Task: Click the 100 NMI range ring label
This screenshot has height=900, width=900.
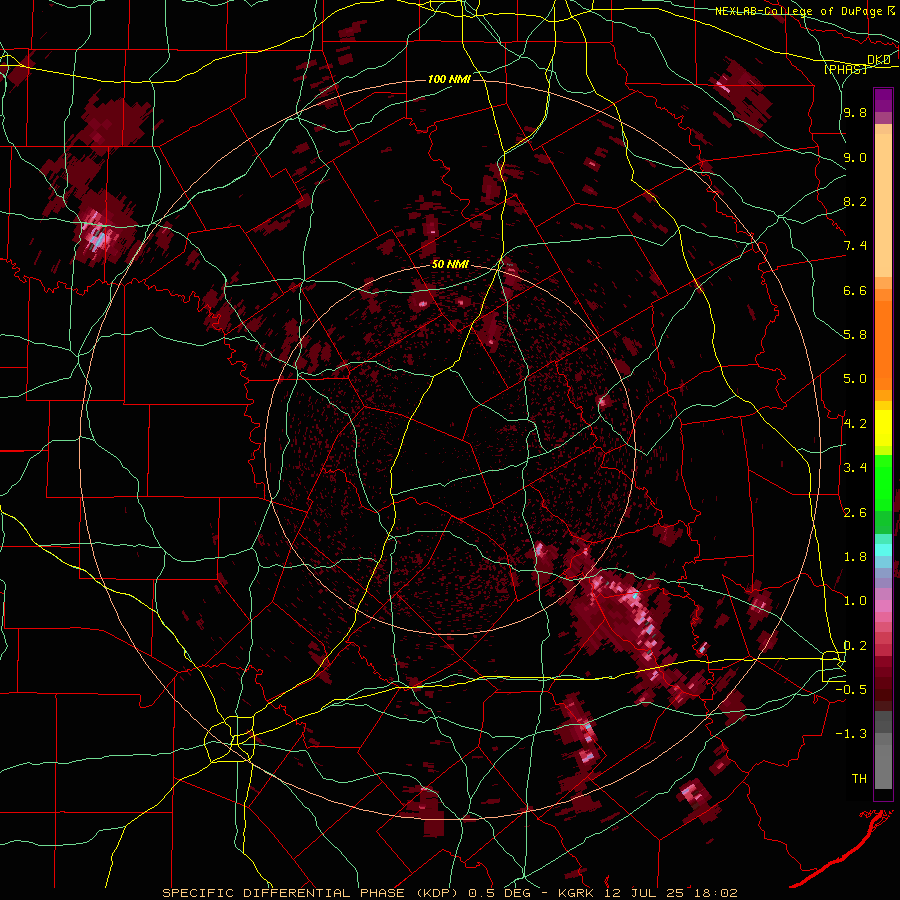Action: 449,79
